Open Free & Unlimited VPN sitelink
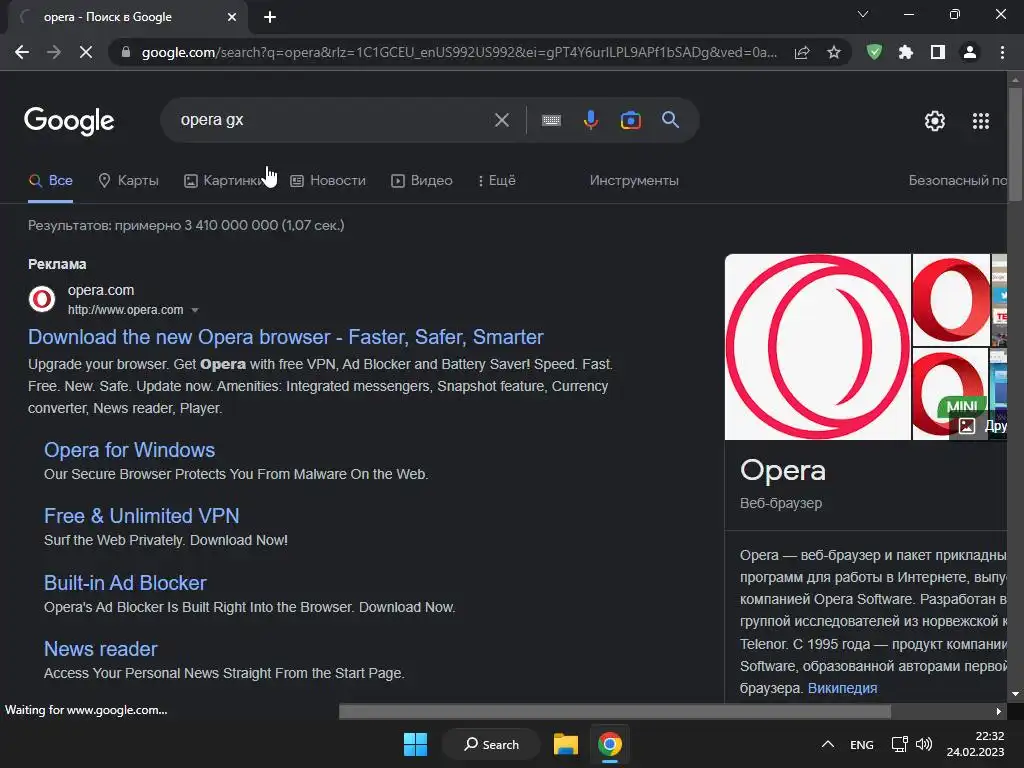This screenshot has width=1024, height=768. [x=142, y=516]
